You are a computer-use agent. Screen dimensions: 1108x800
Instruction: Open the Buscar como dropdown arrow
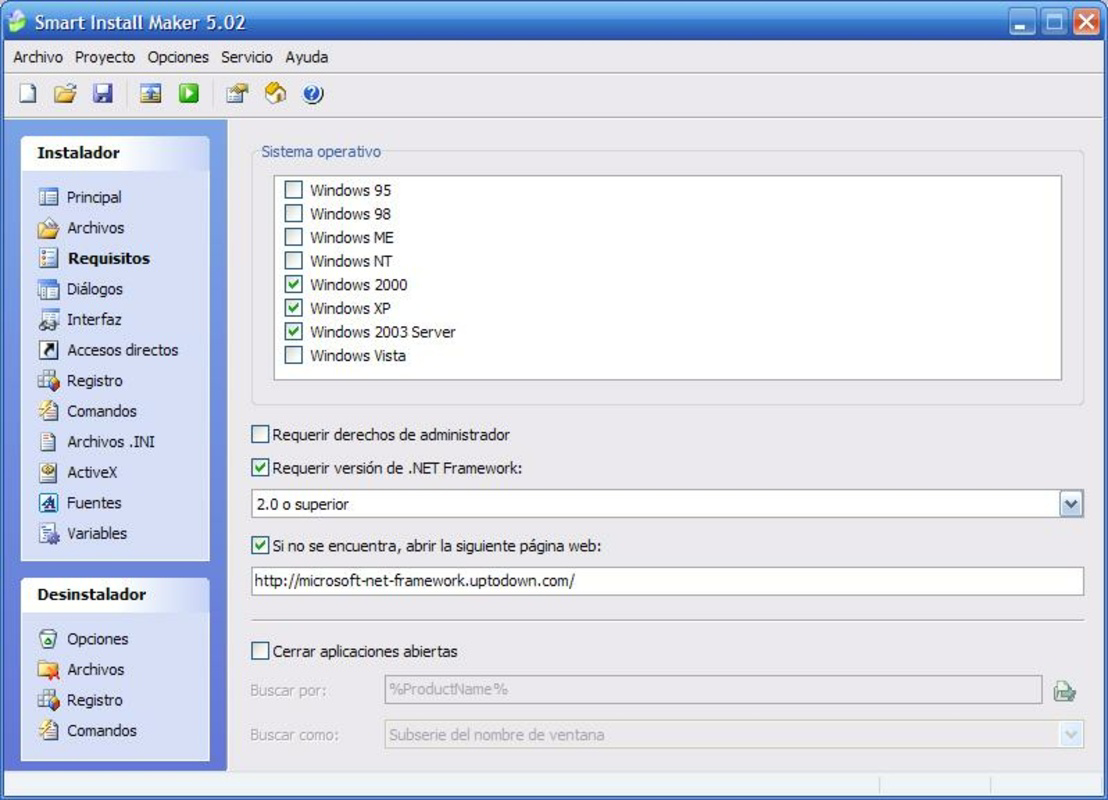coord(1071,734)
